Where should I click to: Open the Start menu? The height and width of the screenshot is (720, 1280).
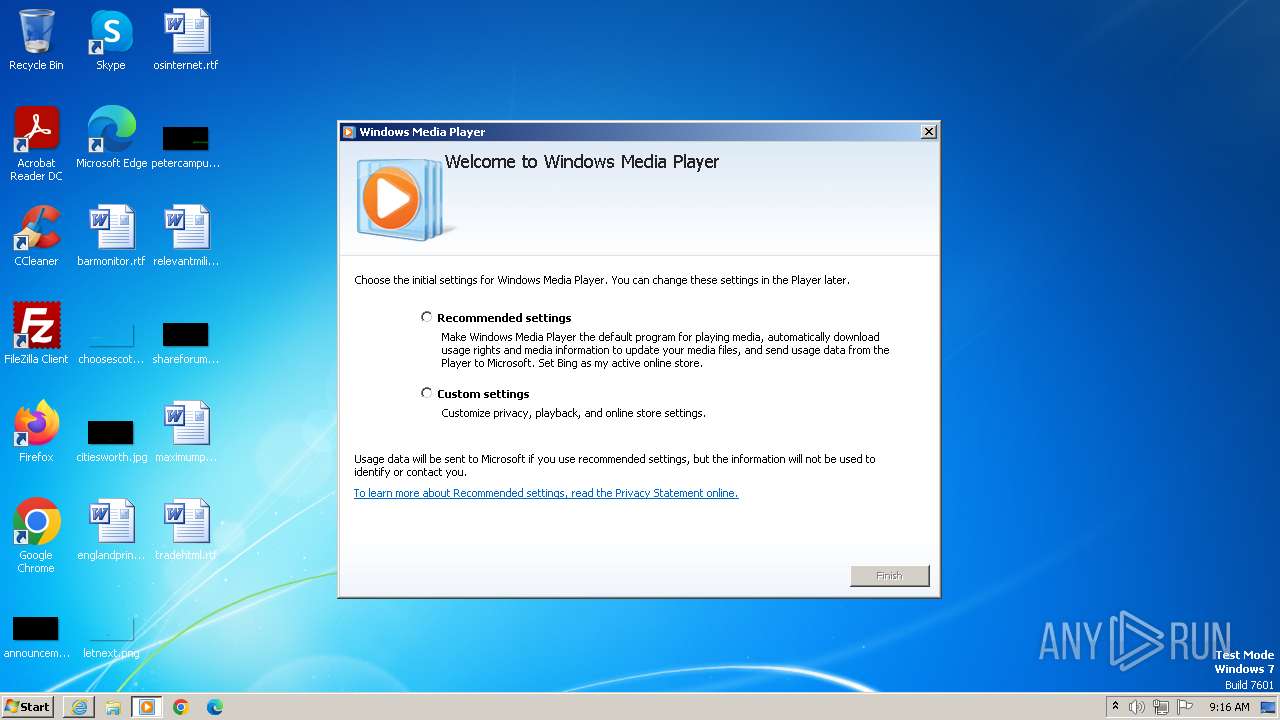[28, 707]
